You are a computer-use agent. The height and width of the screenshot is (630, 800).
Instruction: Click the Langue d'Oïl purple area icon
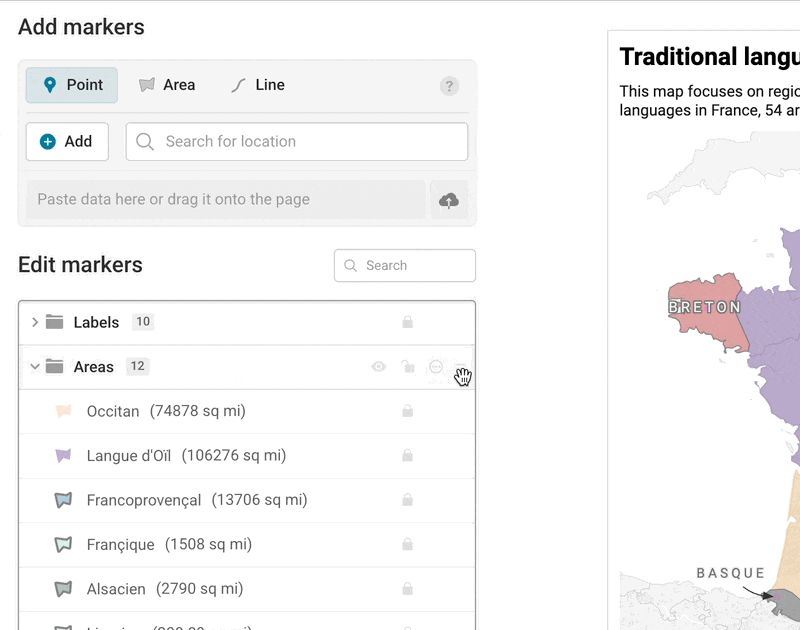click(x=63, y=456)
